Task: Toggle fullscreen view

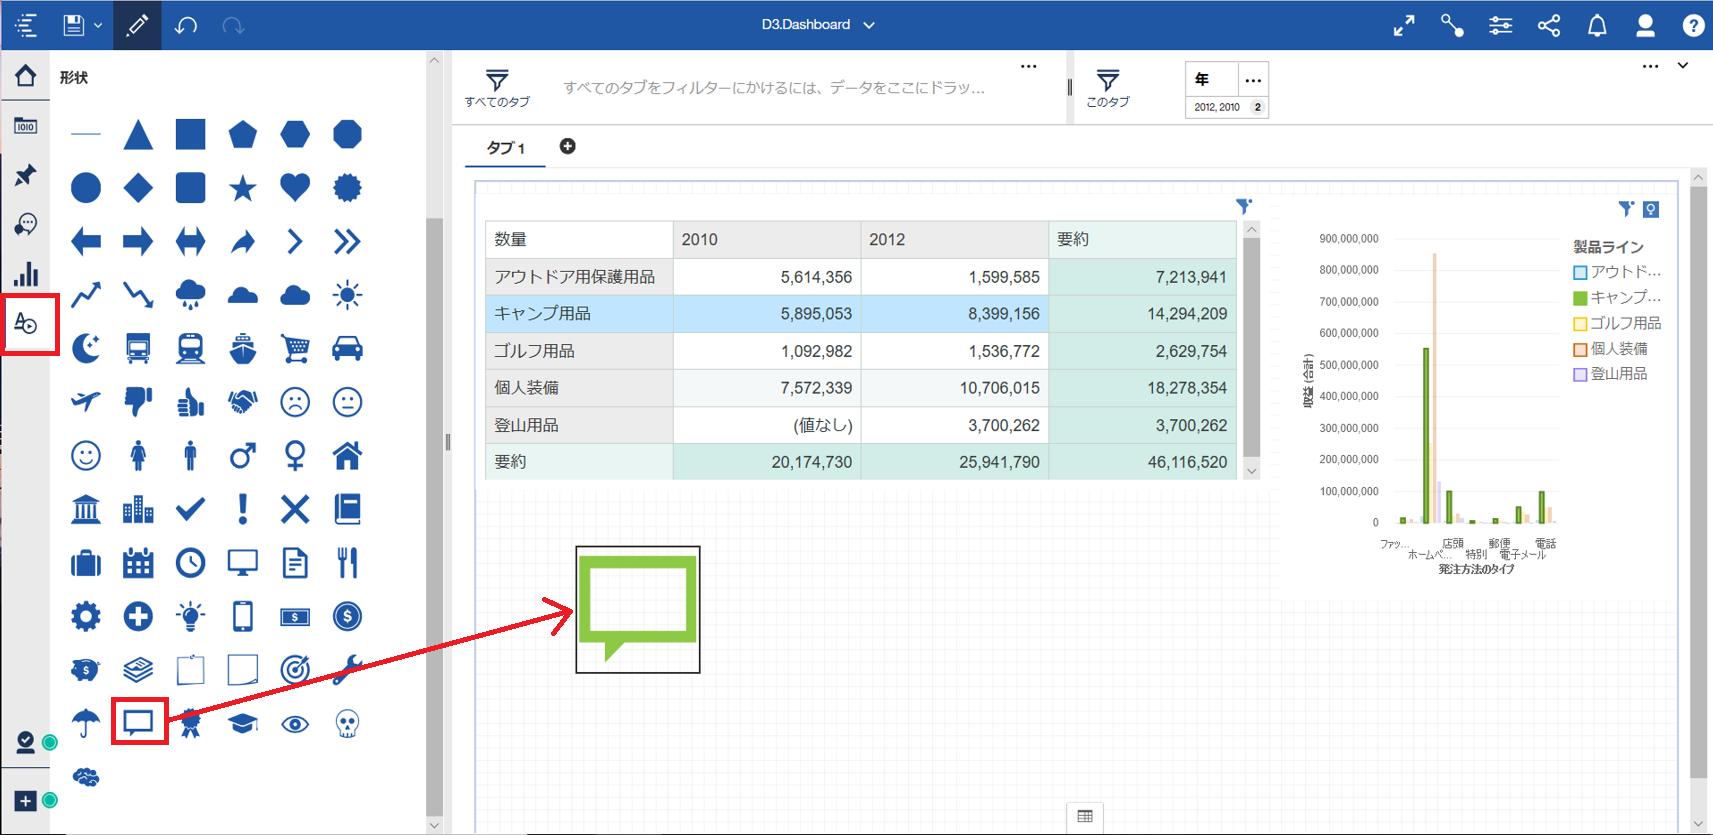Action: click(x=1404, y=26)
